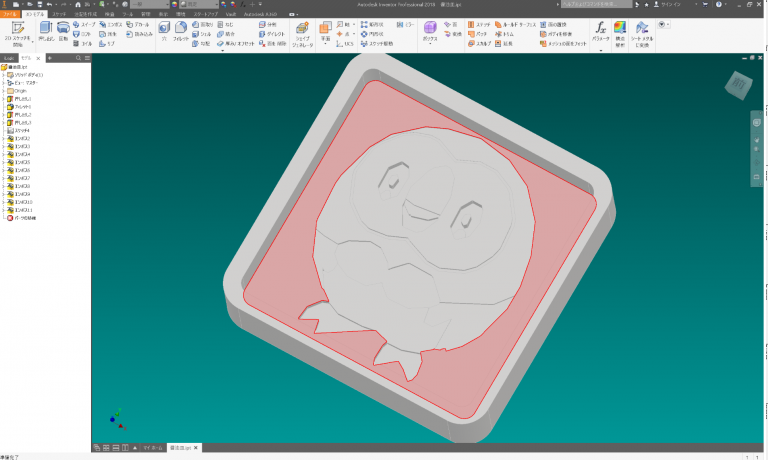Switch to the Vault ribbon tab
768x460 pixels.
[x=231, y=14]
